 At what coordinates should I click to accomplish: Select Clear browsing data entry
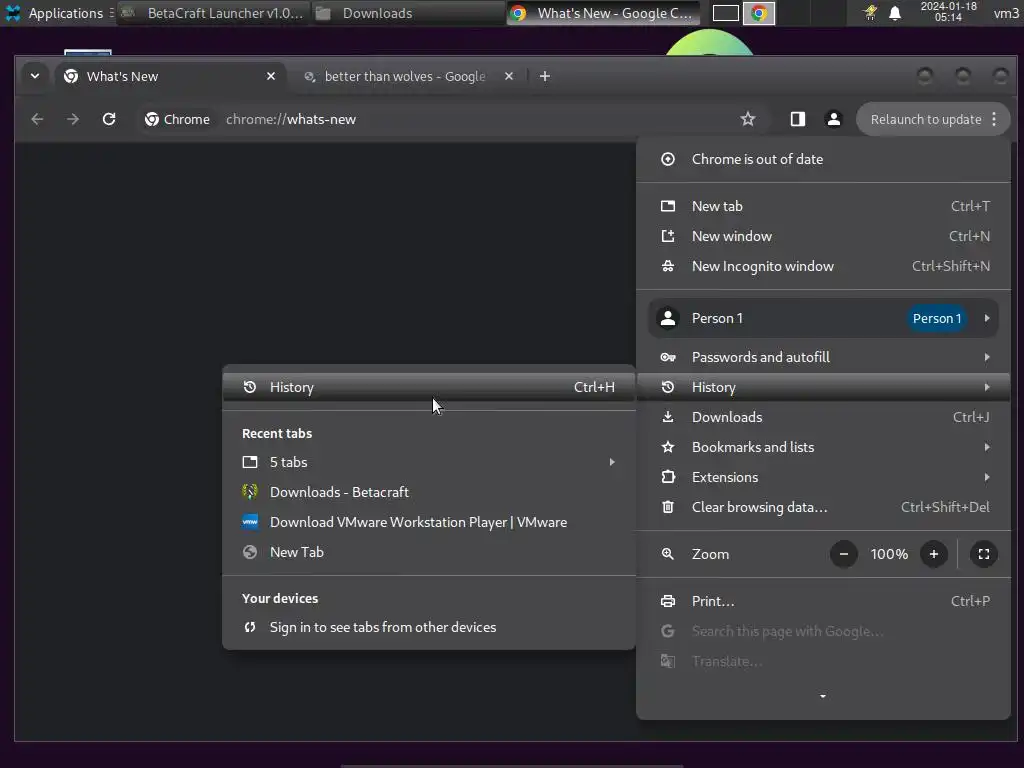click(824, 507)
